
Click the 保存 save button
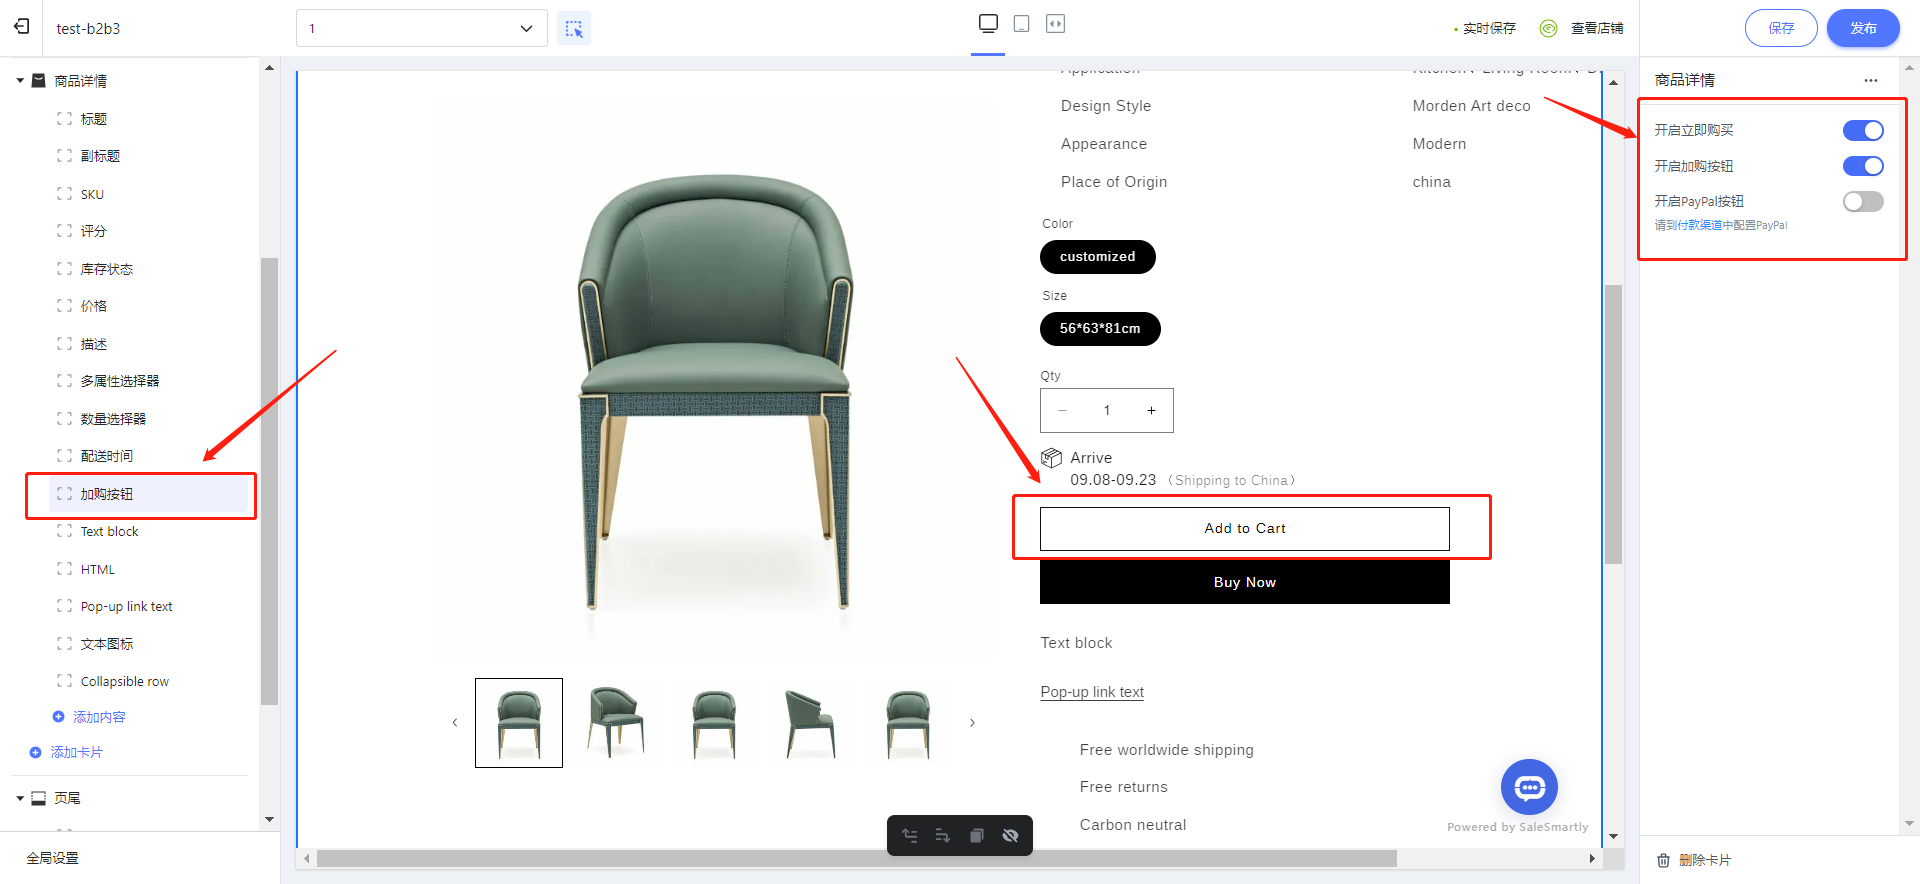tap(1781, 28)
